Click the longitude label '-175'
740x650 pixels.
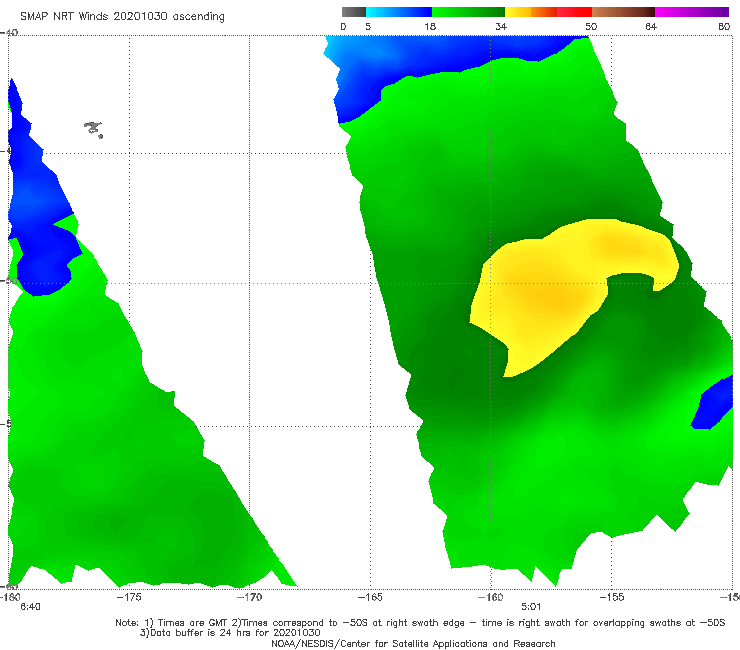129,597
